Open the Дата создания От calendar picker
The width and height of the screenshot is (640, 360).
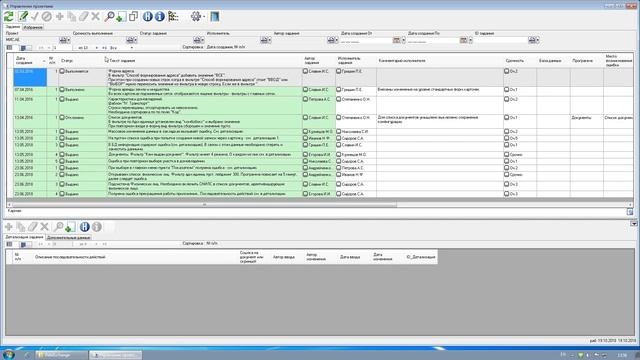397,40
